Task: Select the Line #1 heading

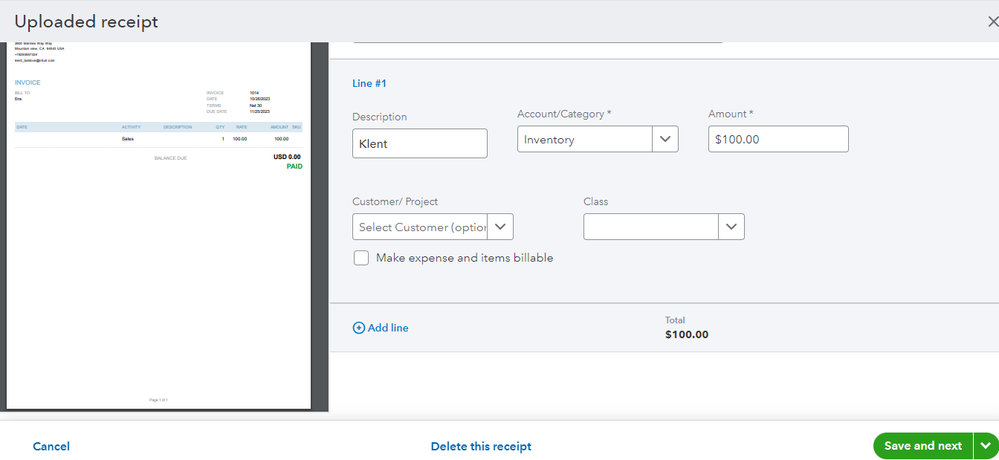Action: click(x=372, y=83)
